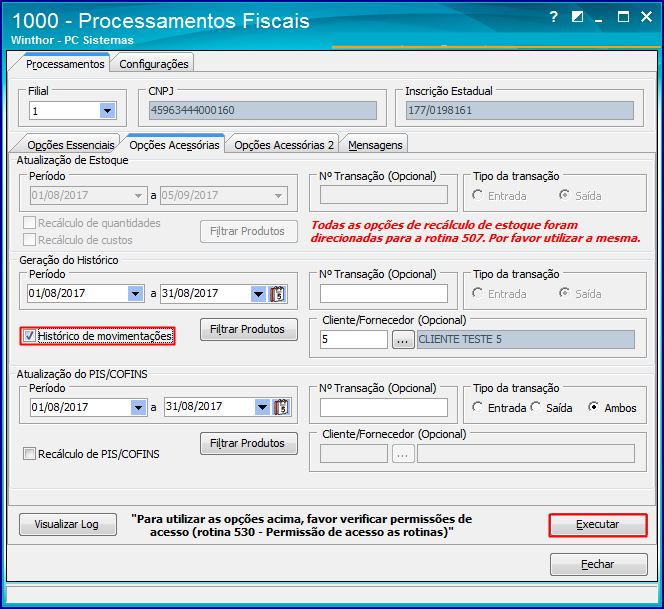Click PIS/COFINS Cliente/Fornecedor code field

(354, 454)
